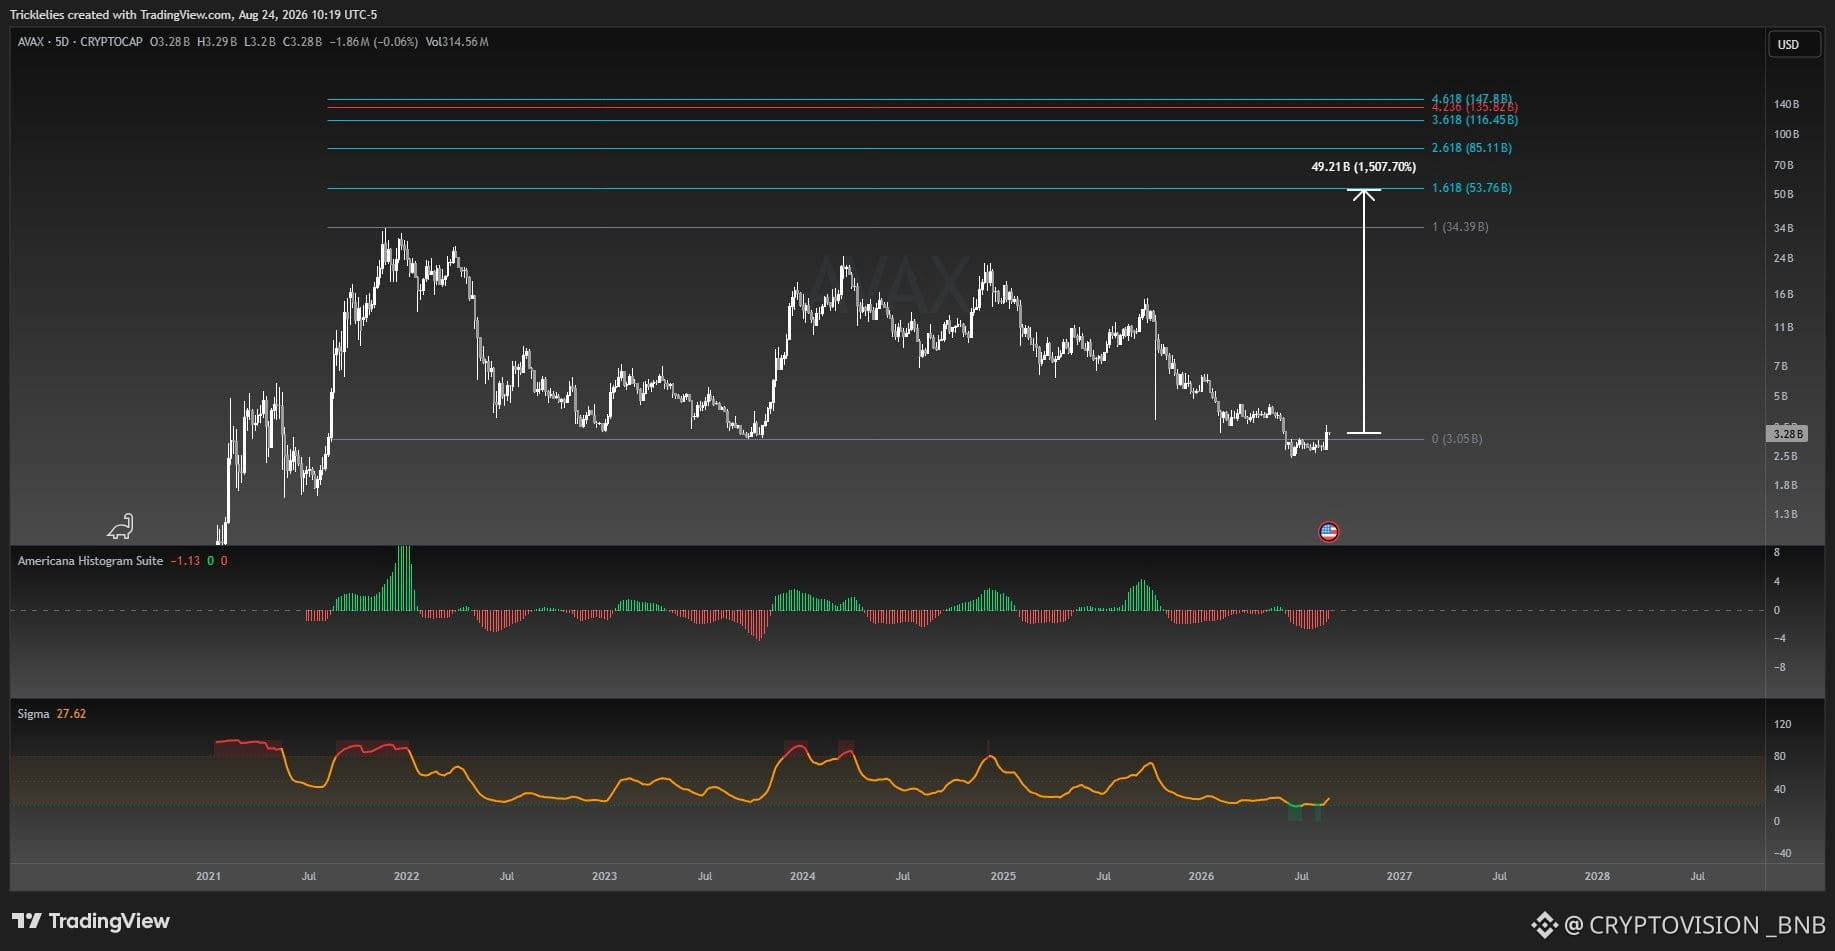
Task: Click the -1.13 histogram value
Action: coord(185,561)
